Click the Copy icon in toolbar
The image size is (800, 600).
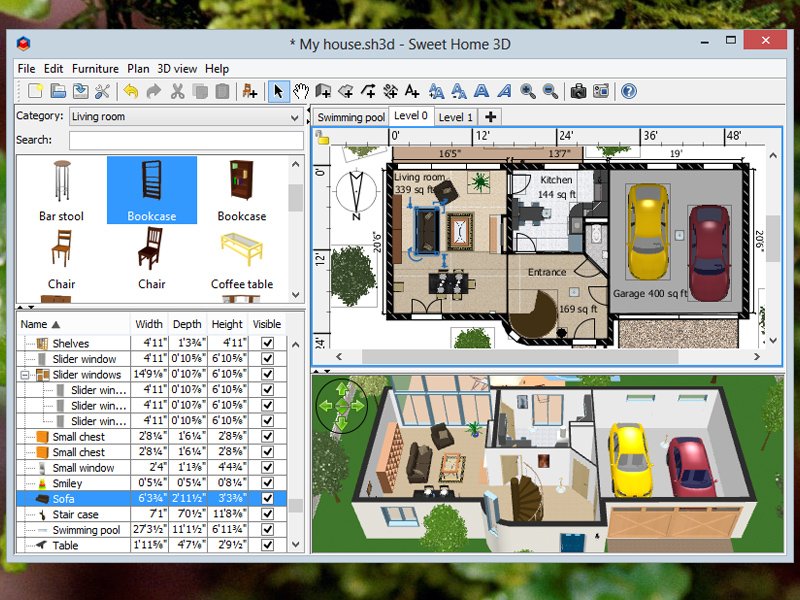point(200,91)
